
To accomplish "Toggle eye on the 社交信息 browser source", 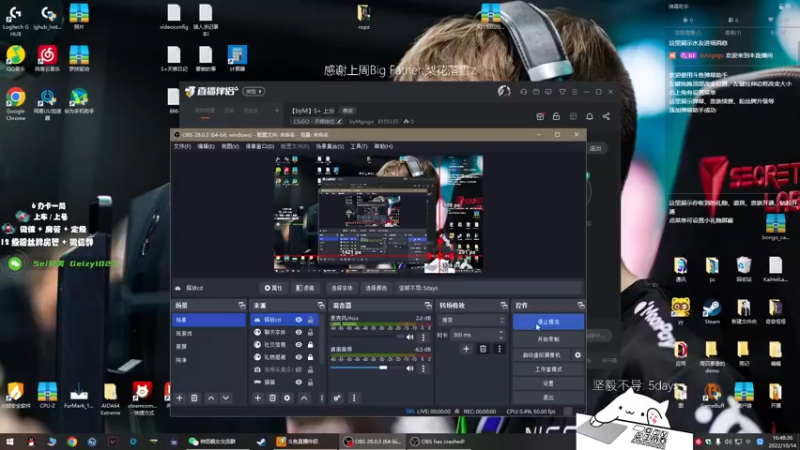I will [298, 345].
